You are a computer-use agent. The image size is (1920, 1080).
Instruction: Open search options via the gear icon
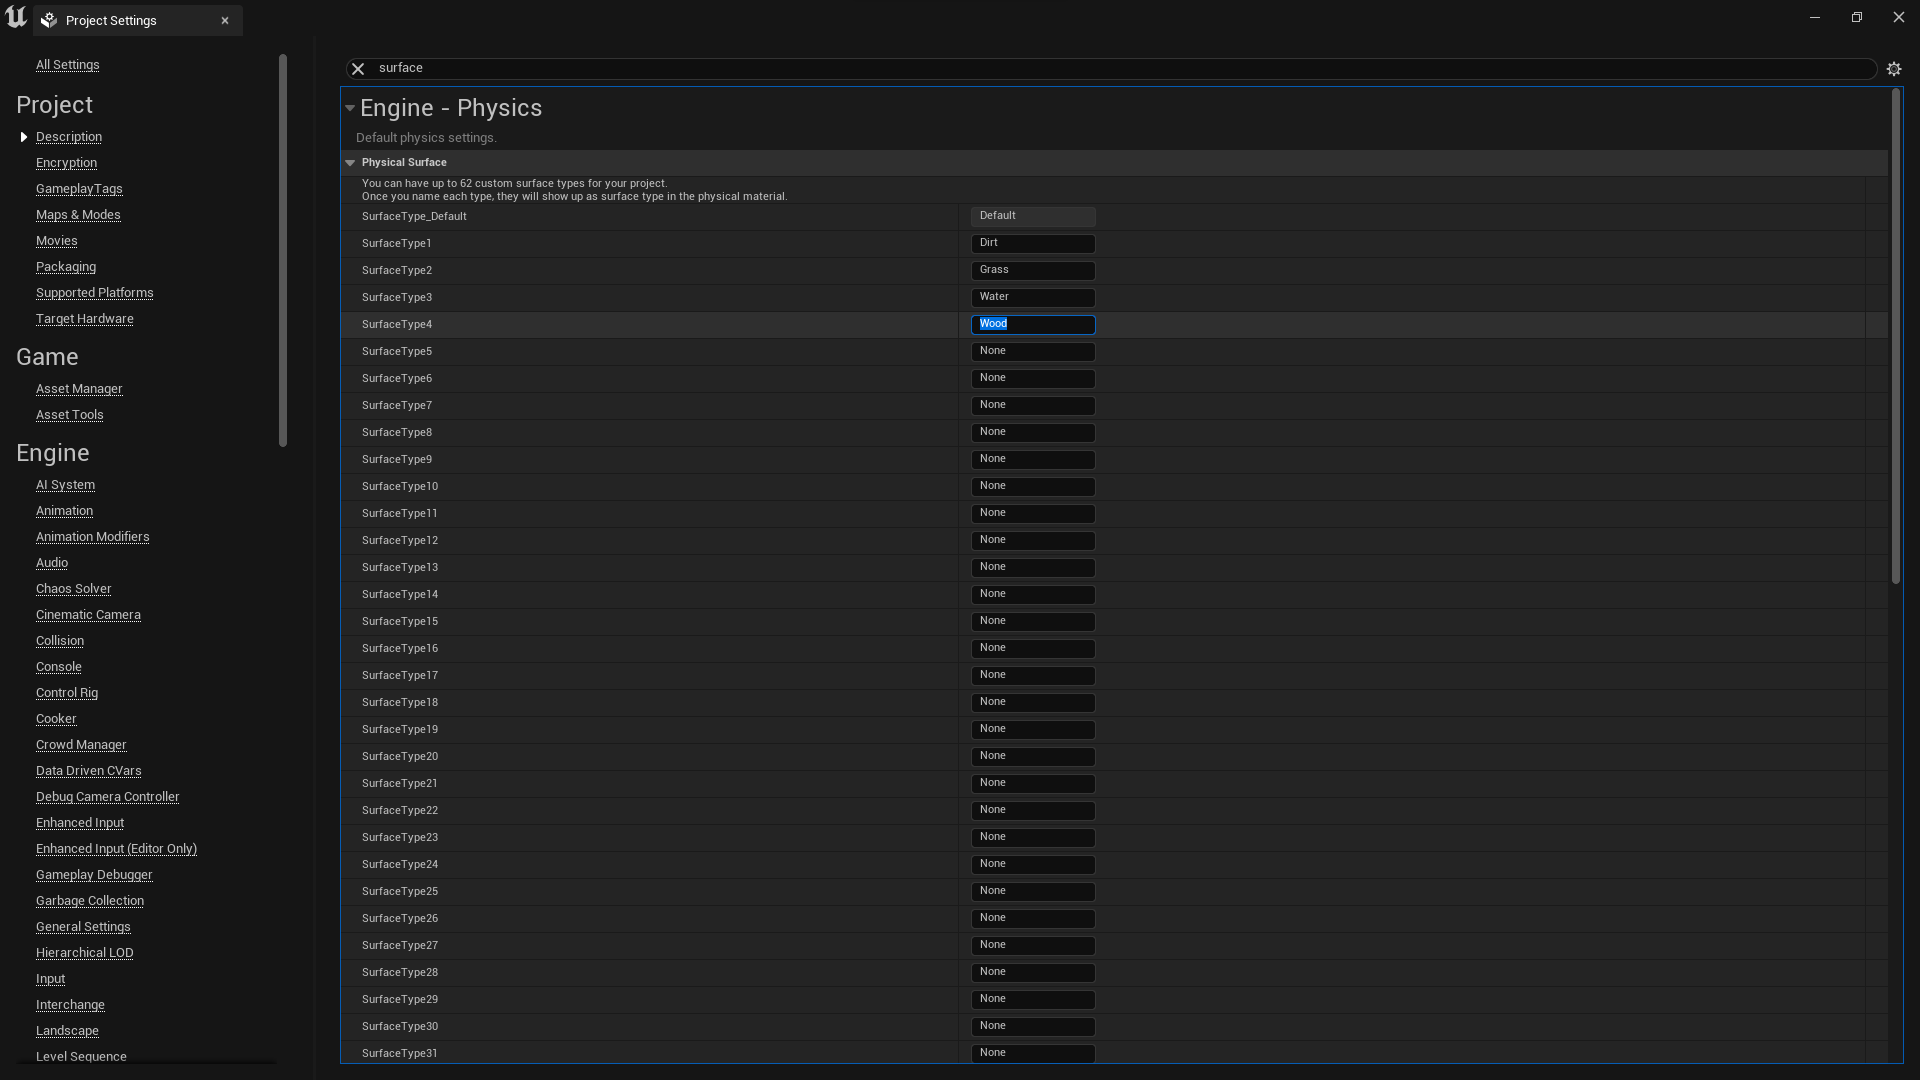(1896, 68)
